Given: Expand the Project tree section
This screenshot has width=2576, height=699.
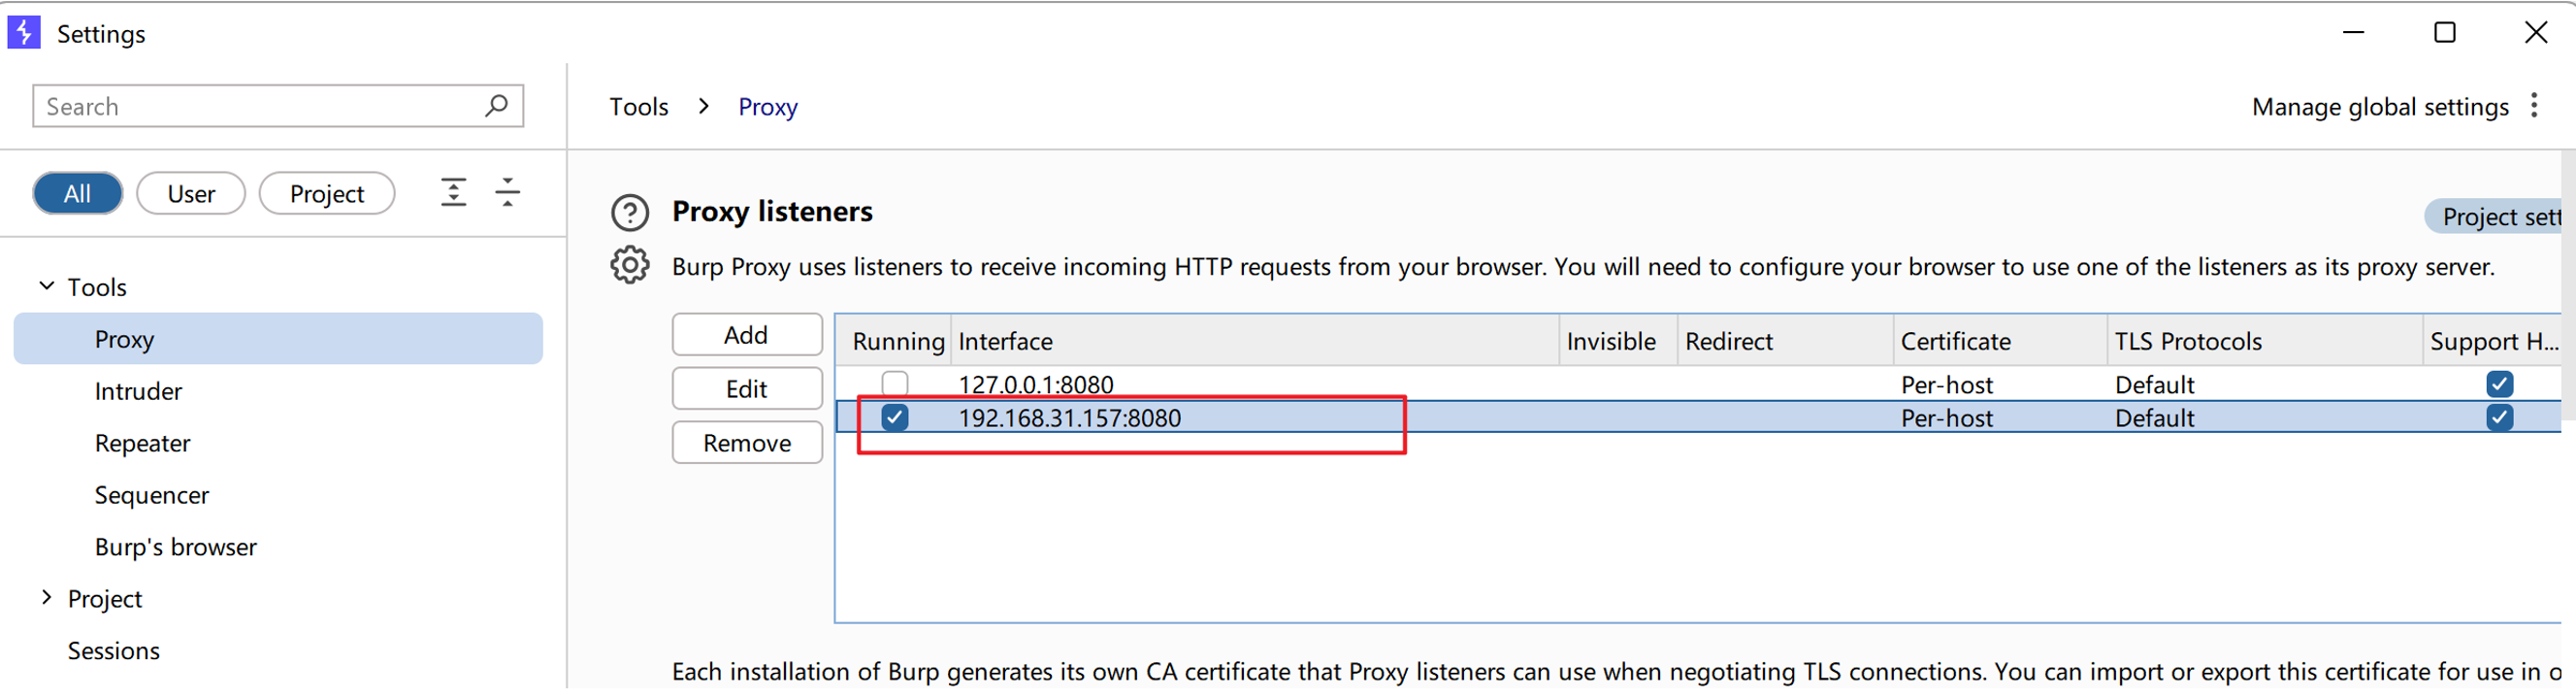Looking at the screenshot, I should tap(46, 598).
